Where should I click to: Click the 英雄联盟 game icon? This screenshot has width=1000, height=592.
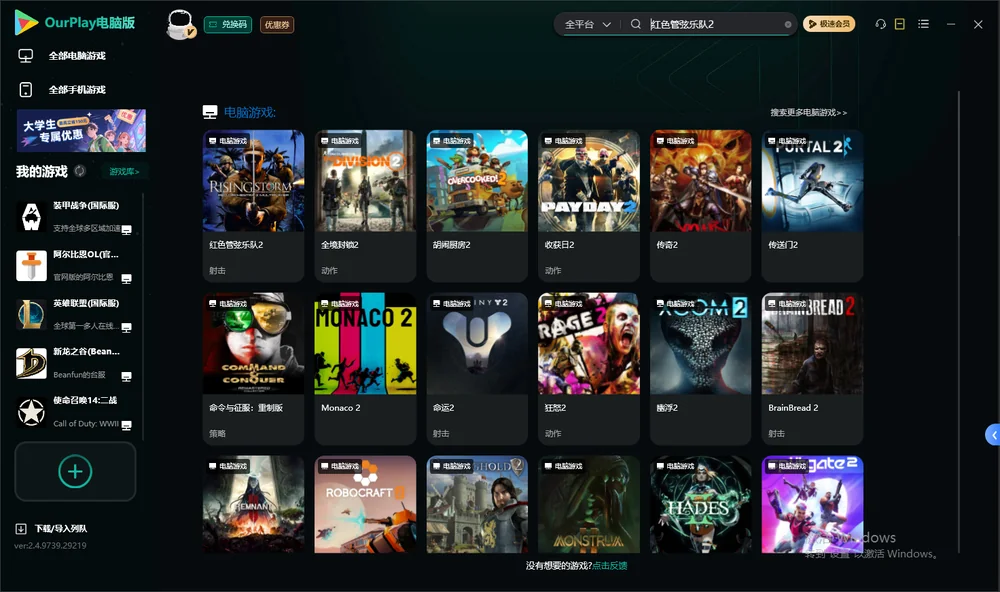click(x=31, y=314)
